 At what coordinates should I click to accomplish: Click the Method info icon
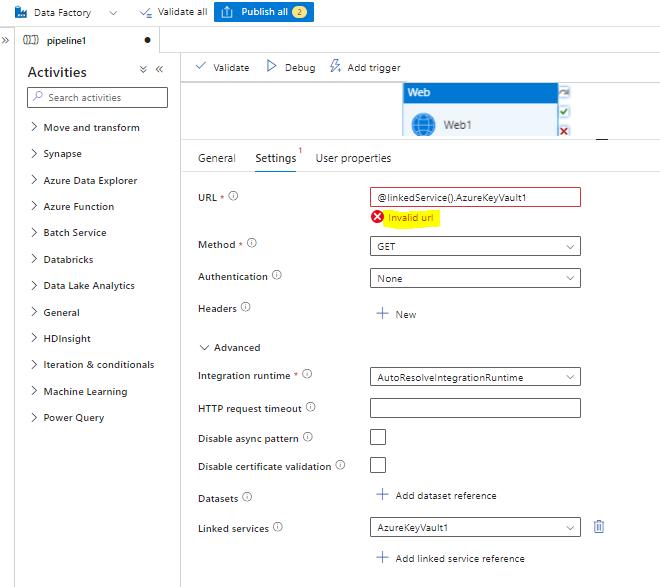(x=252, y=243)
